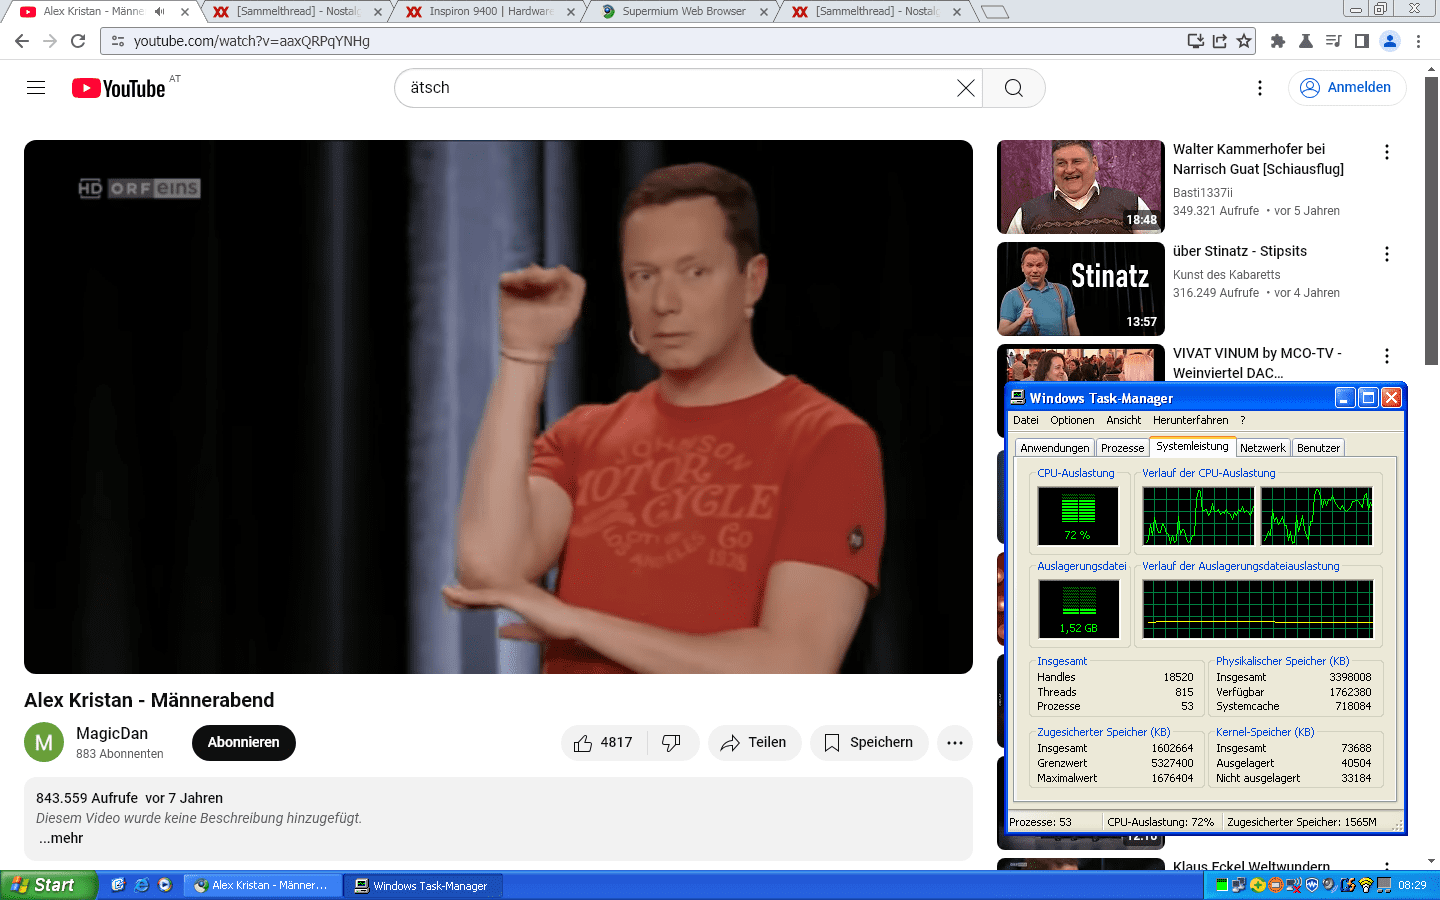Open options for Walter Kammerhofer video

1387,152
